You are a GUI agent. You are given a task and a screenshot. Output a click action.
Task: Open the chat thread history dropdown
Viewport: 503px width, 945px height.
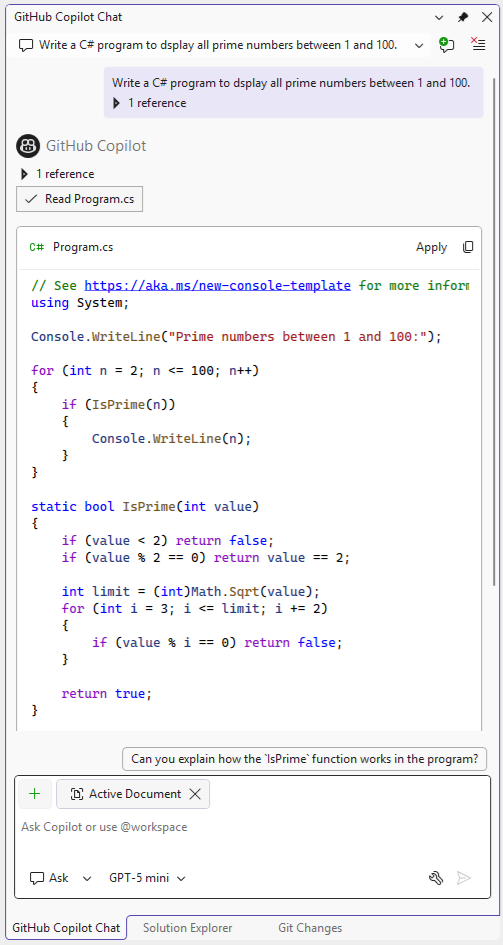pyautogui.click(x=419, y=45)
